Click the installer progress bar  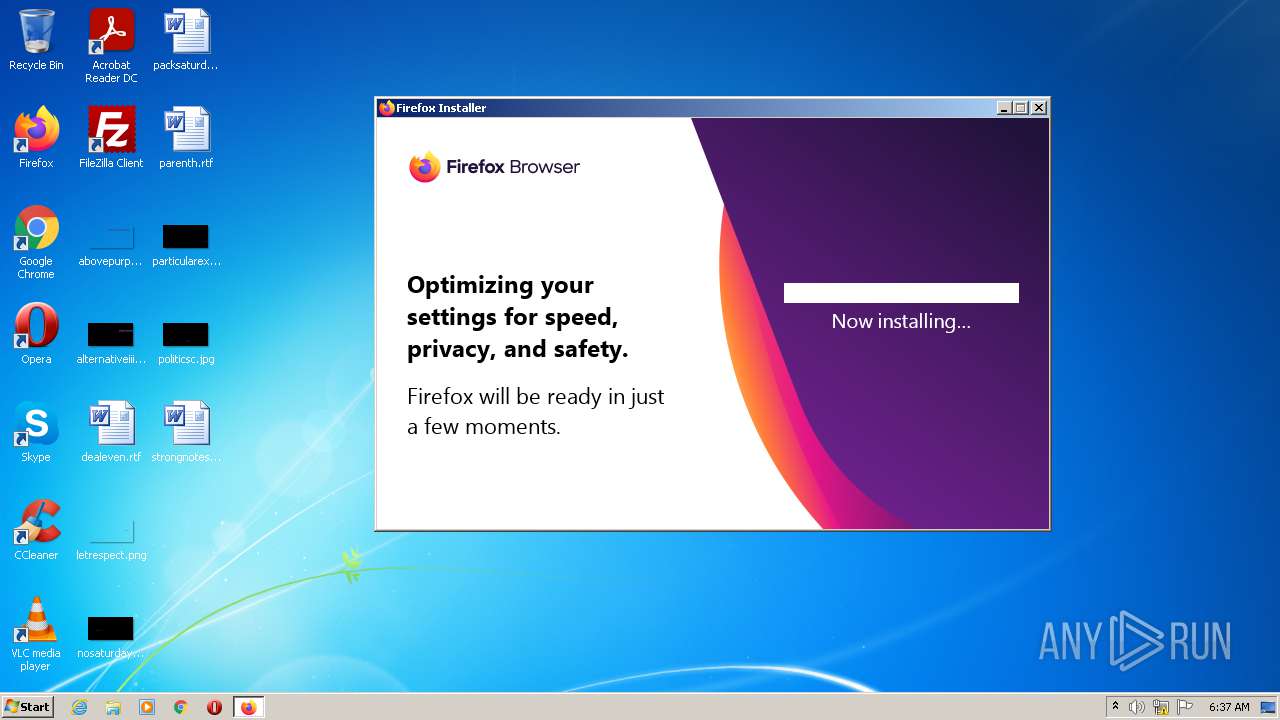pos(901,293)
